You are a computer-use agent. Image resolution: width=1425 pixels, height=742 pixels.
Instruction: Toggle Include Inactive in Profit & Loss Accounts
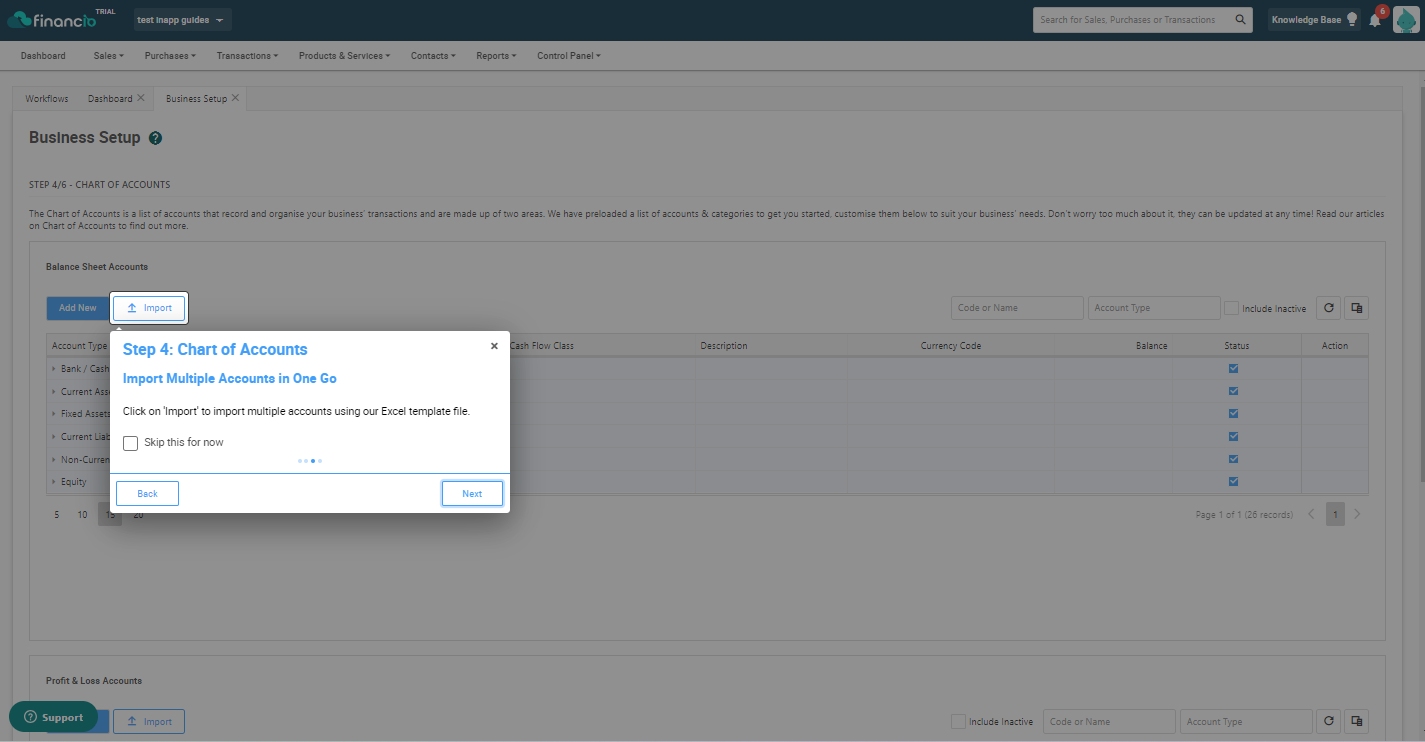click(x=958, y=721)
